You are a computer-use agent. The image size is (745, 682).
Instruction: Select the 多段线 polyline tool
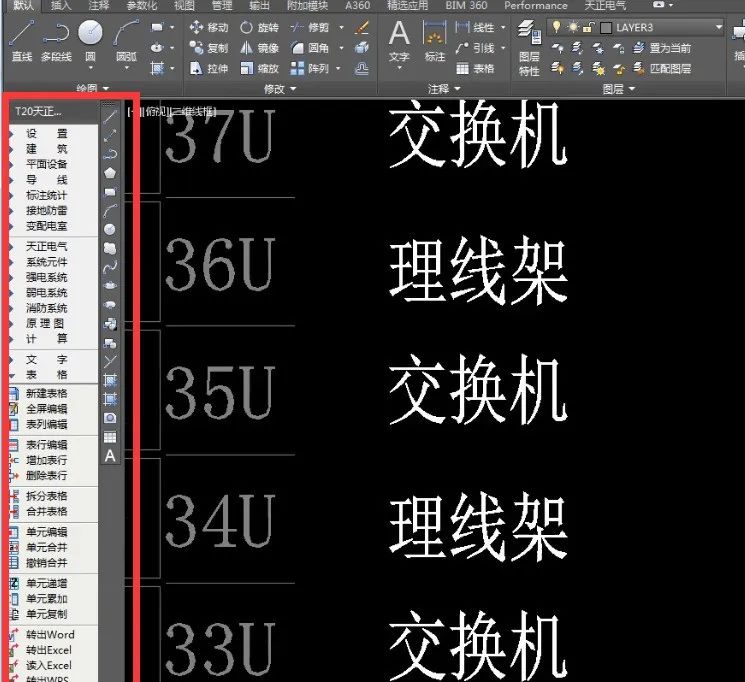click(x=56, y=41)
